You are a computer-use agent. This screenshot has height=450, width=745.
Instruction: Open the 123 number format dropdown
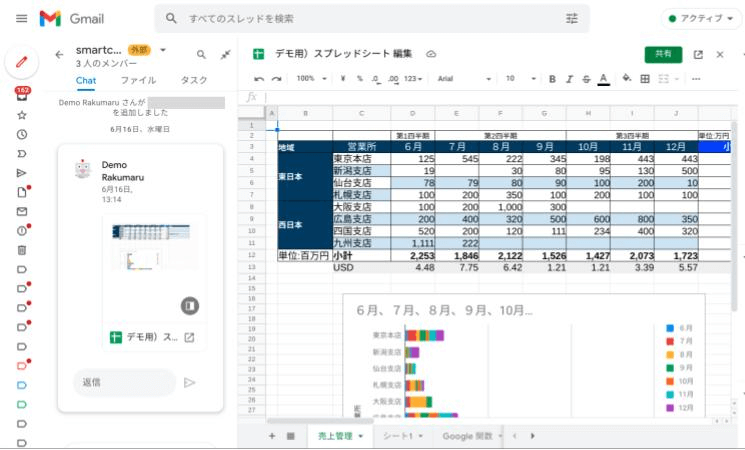pos(413,79)
